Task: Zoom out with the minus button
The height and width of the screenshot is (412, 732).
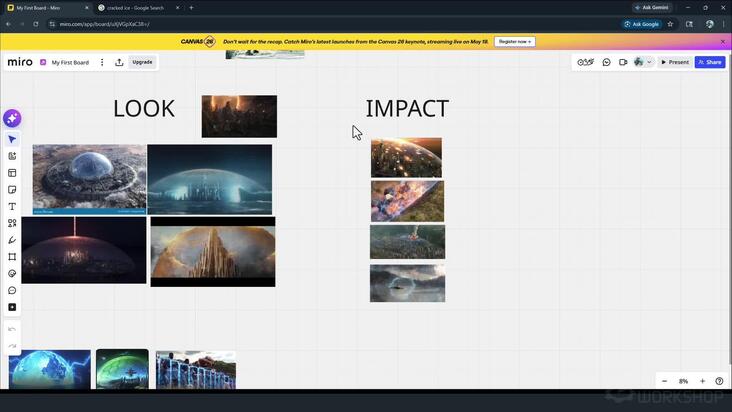Action: [x=664, y=381]
